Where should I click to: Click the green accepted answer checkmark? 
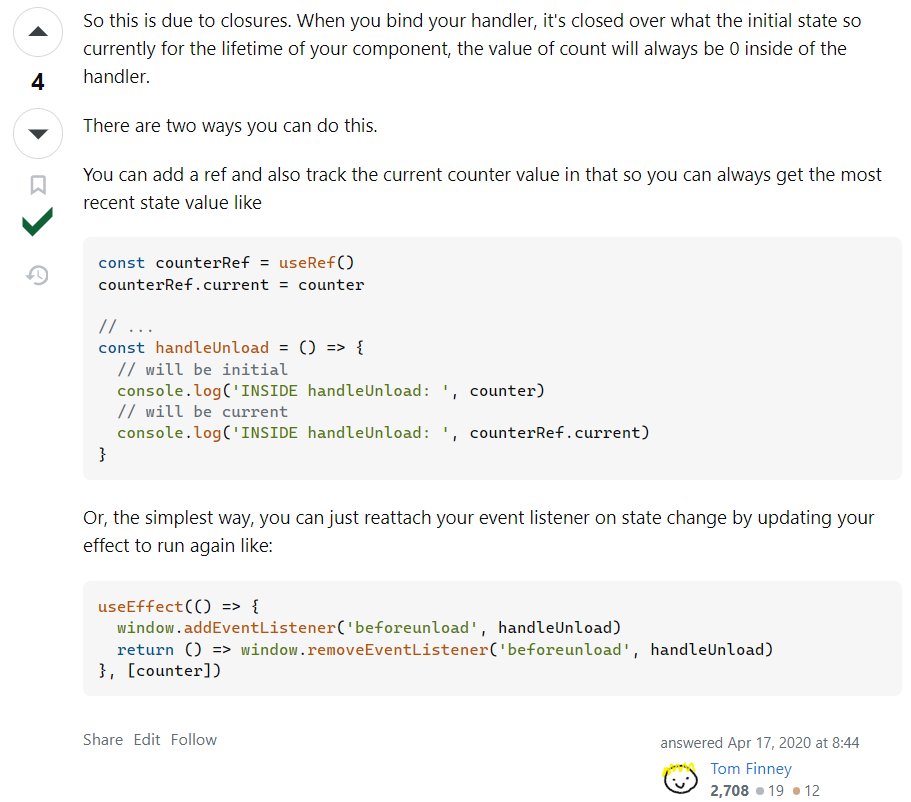coord(37,221)
